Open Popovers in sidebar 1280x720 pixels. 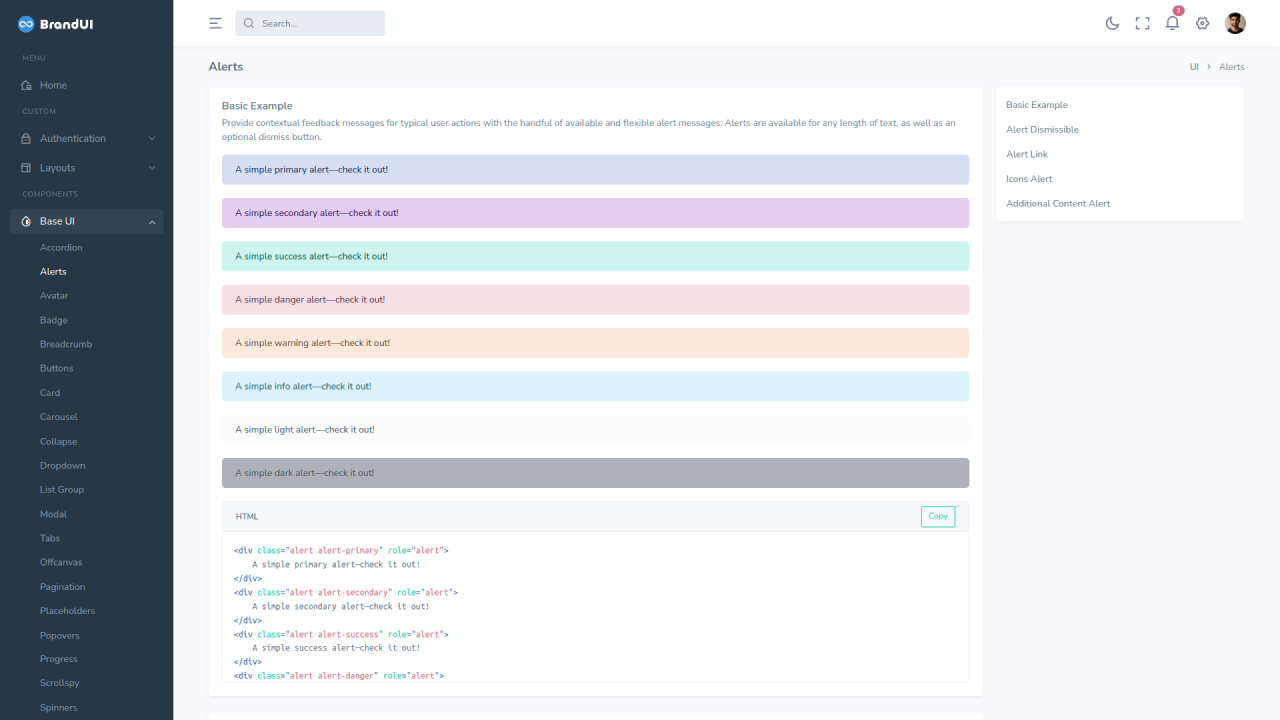point(60,635)
